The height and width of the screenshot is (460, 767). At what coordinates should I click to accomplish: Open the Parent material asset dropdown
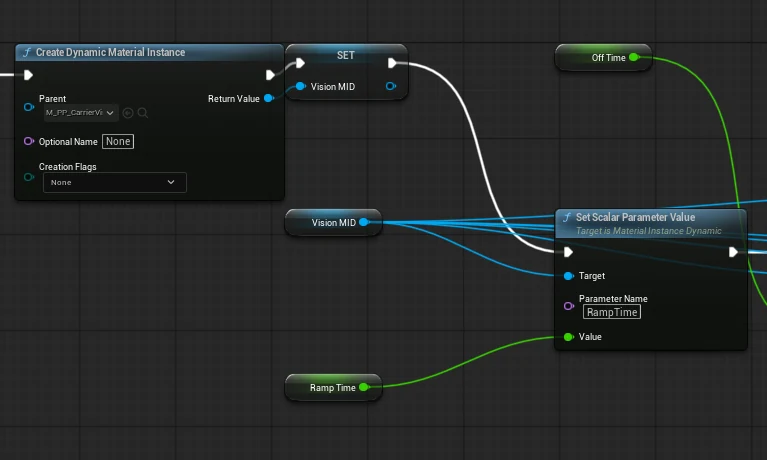coord(81,113)
